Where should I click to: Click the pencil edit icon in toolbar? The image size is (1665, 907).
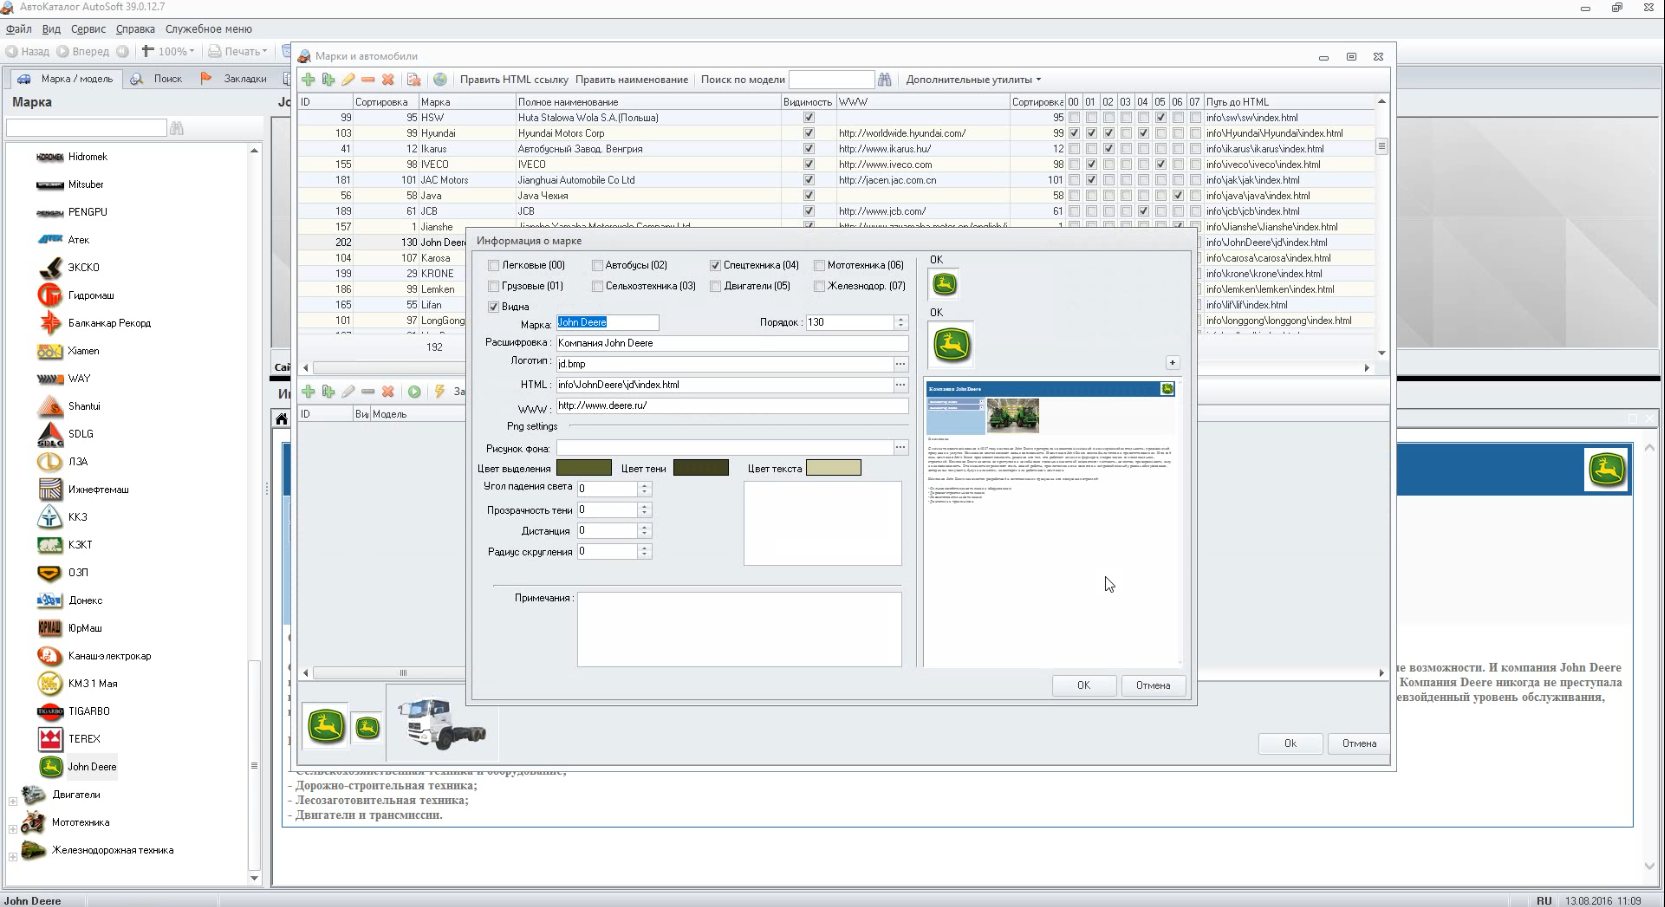(x=348, y=80)
